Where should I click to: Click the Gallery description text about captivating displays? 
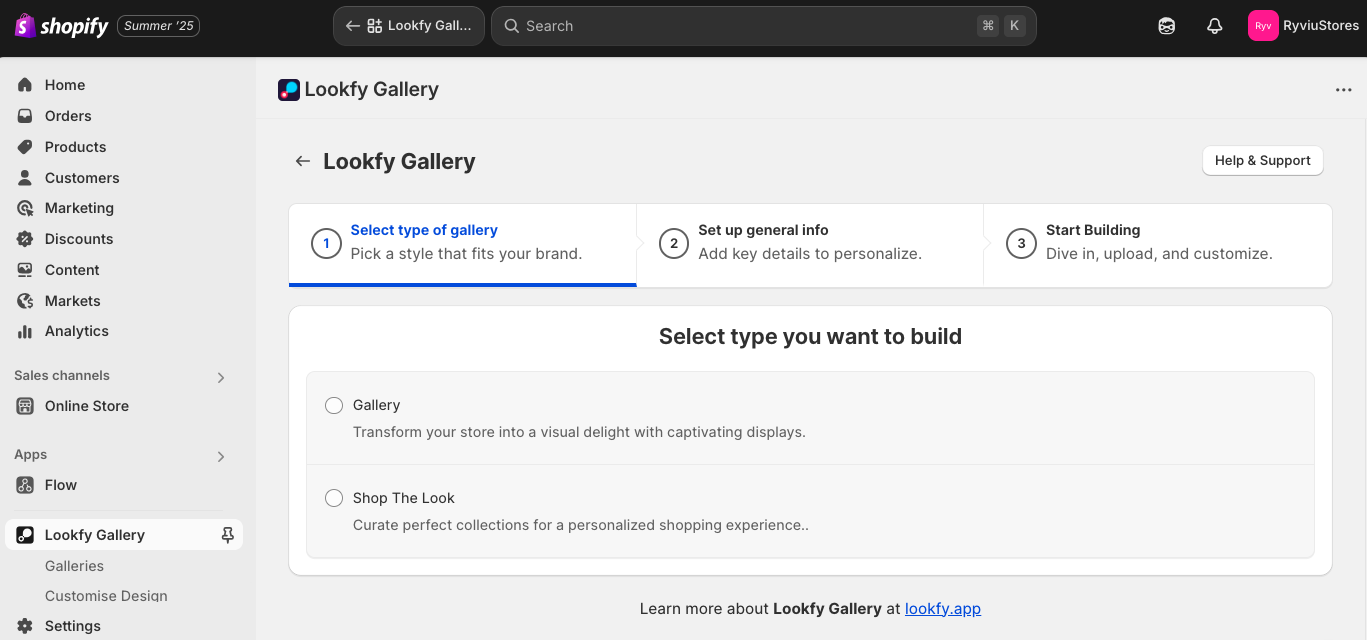click(x=579, y=432)
